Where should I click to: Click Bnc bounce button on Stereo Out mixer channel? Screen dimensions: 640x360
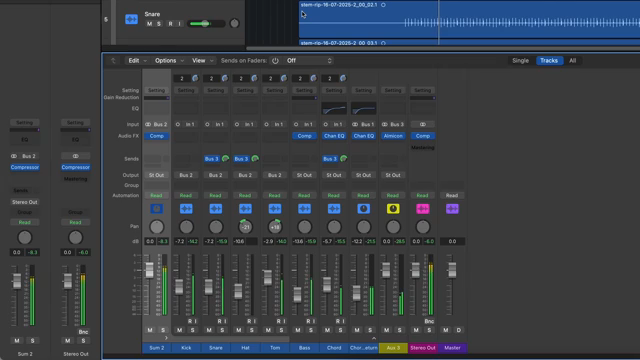(429, 321)
